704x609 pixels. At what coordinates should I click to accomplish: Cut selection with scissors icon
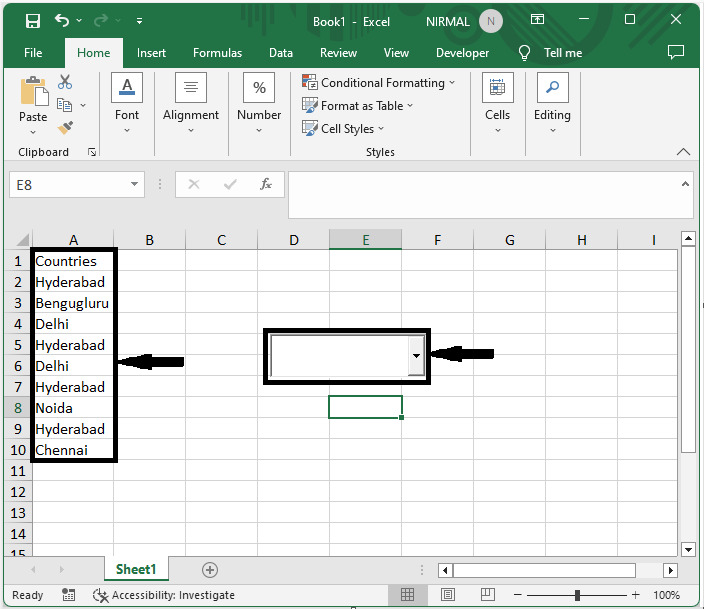(65, 82)
